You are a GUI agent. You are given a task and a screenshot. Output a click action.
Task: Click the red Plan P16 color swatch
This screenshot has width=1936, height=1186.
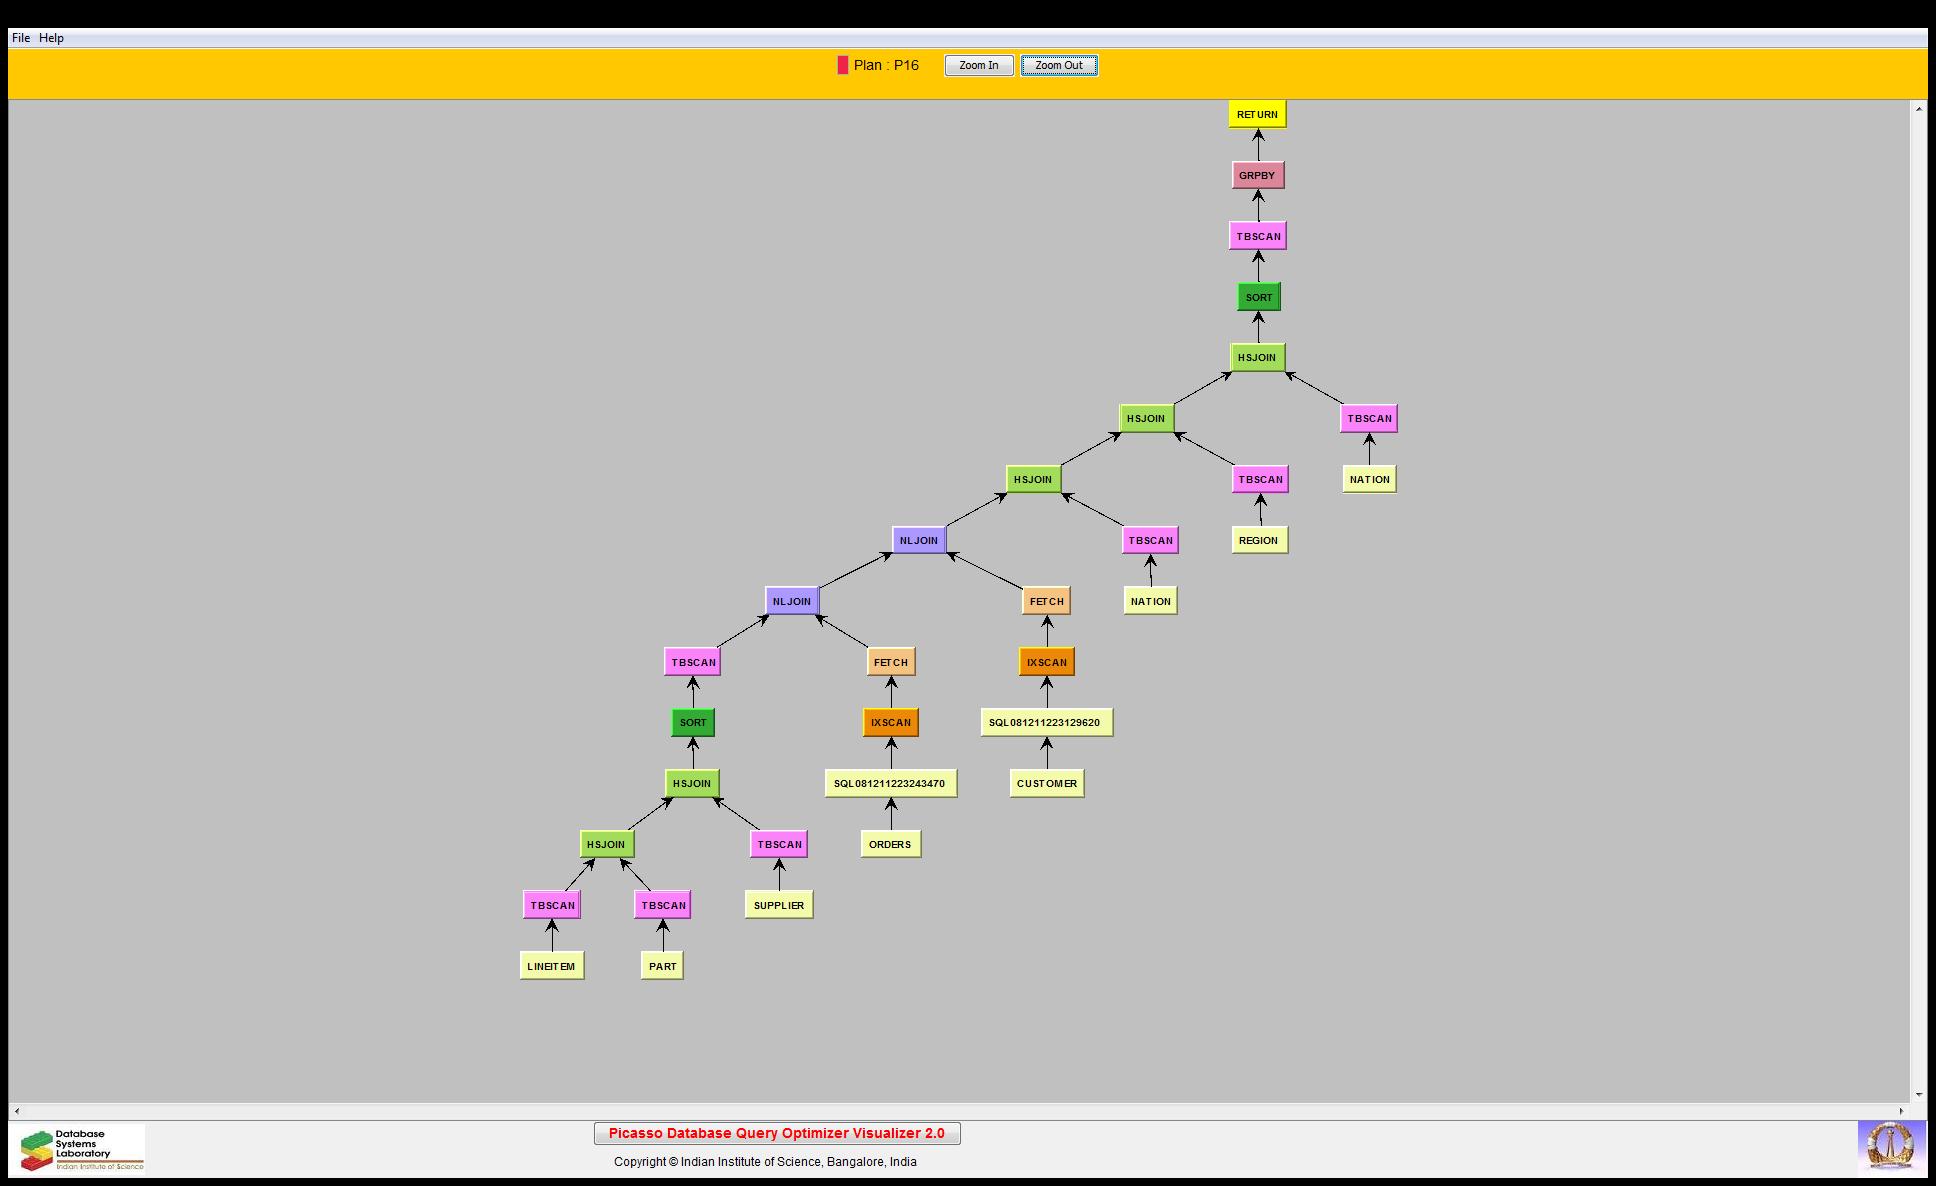pyautogui.click(x=842, y=65)
